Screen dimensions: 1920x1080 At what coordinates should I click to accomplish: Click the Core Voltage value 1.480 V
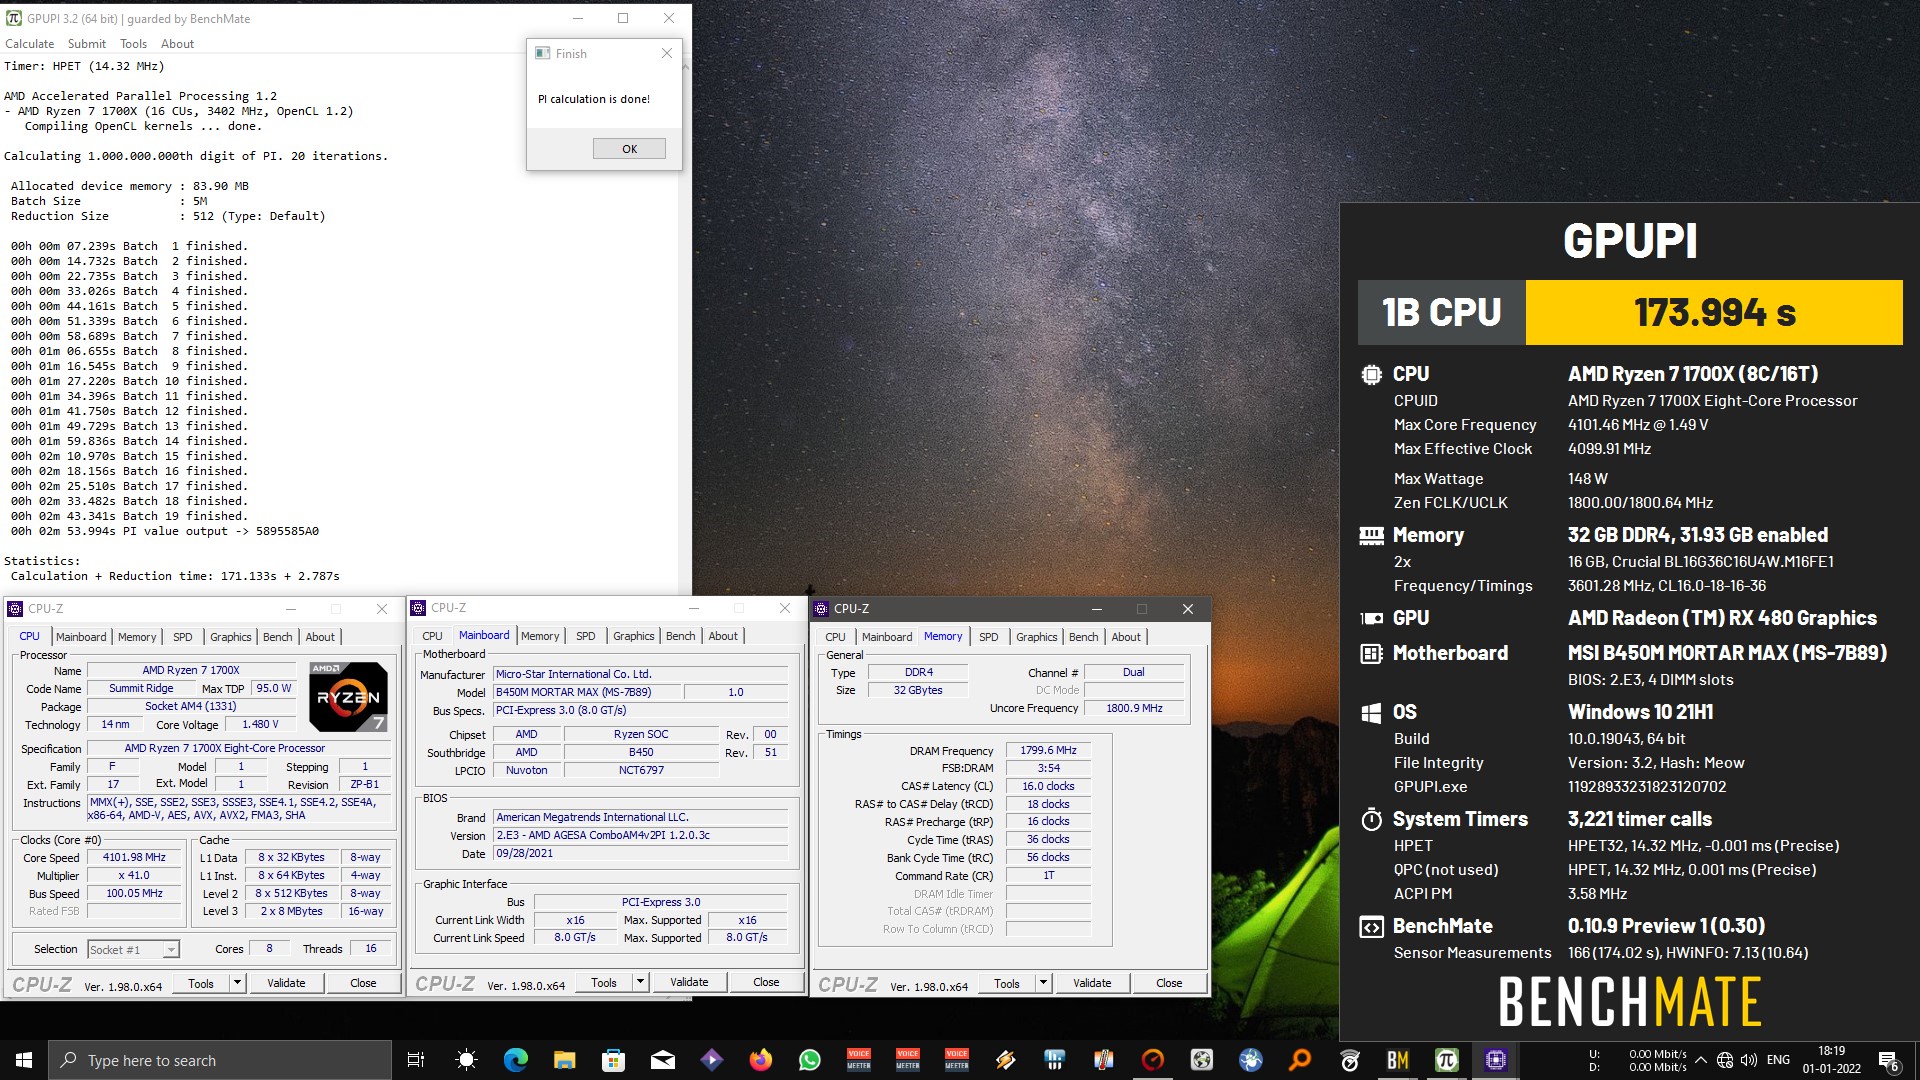(x=260, y=724)
